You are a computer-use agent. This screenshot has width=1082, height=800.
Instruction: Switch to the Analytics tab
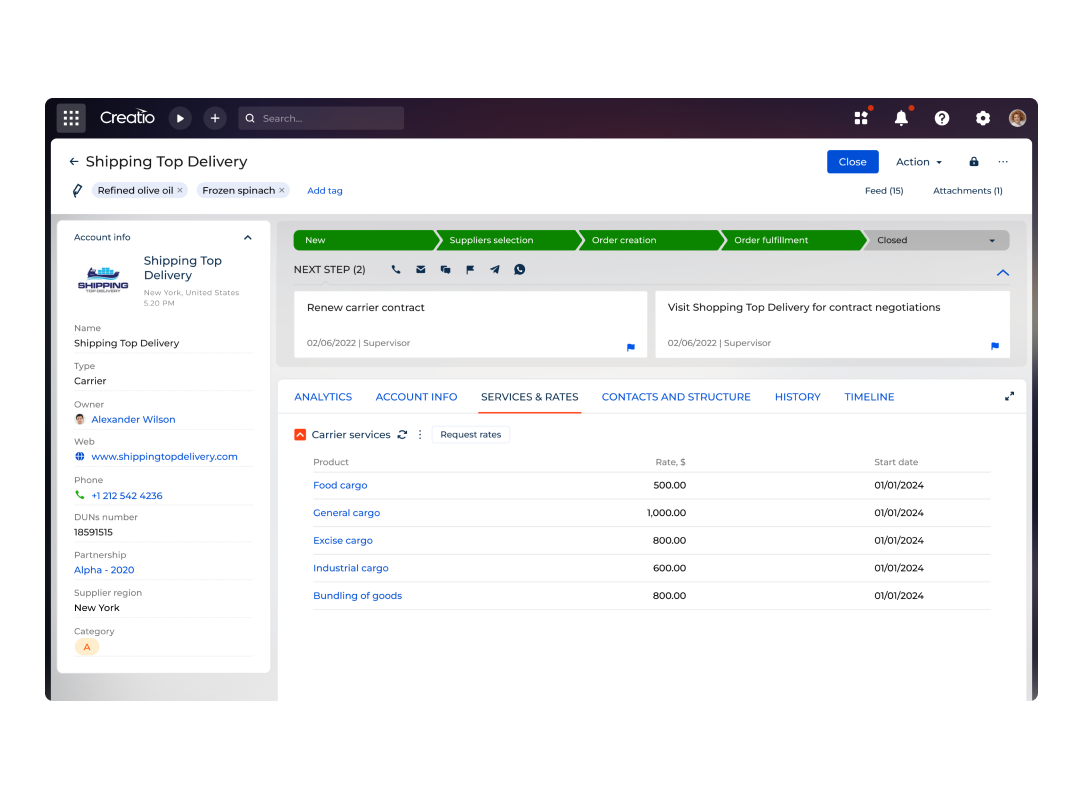coord(323,397)
